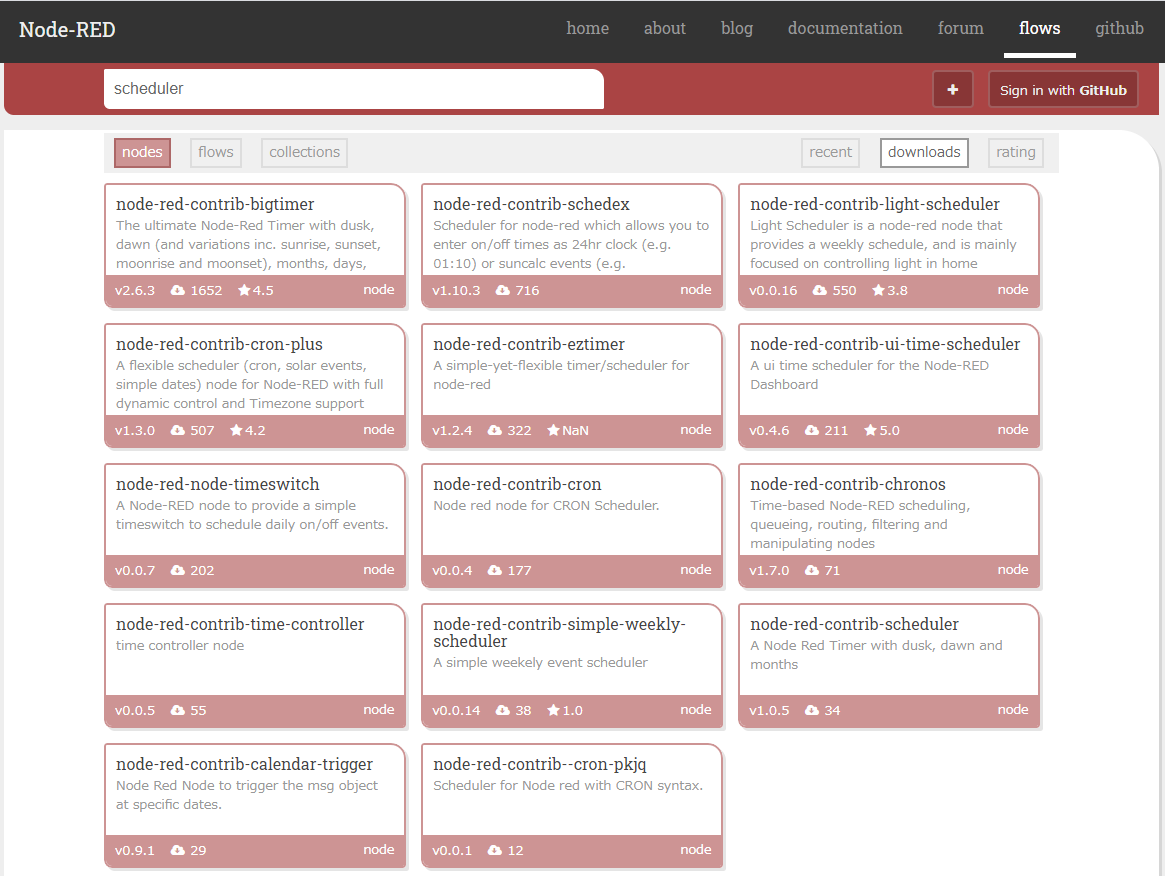Click the node label on calendar-trigger card
1165x876 pixels.
[x=379, y=850]
